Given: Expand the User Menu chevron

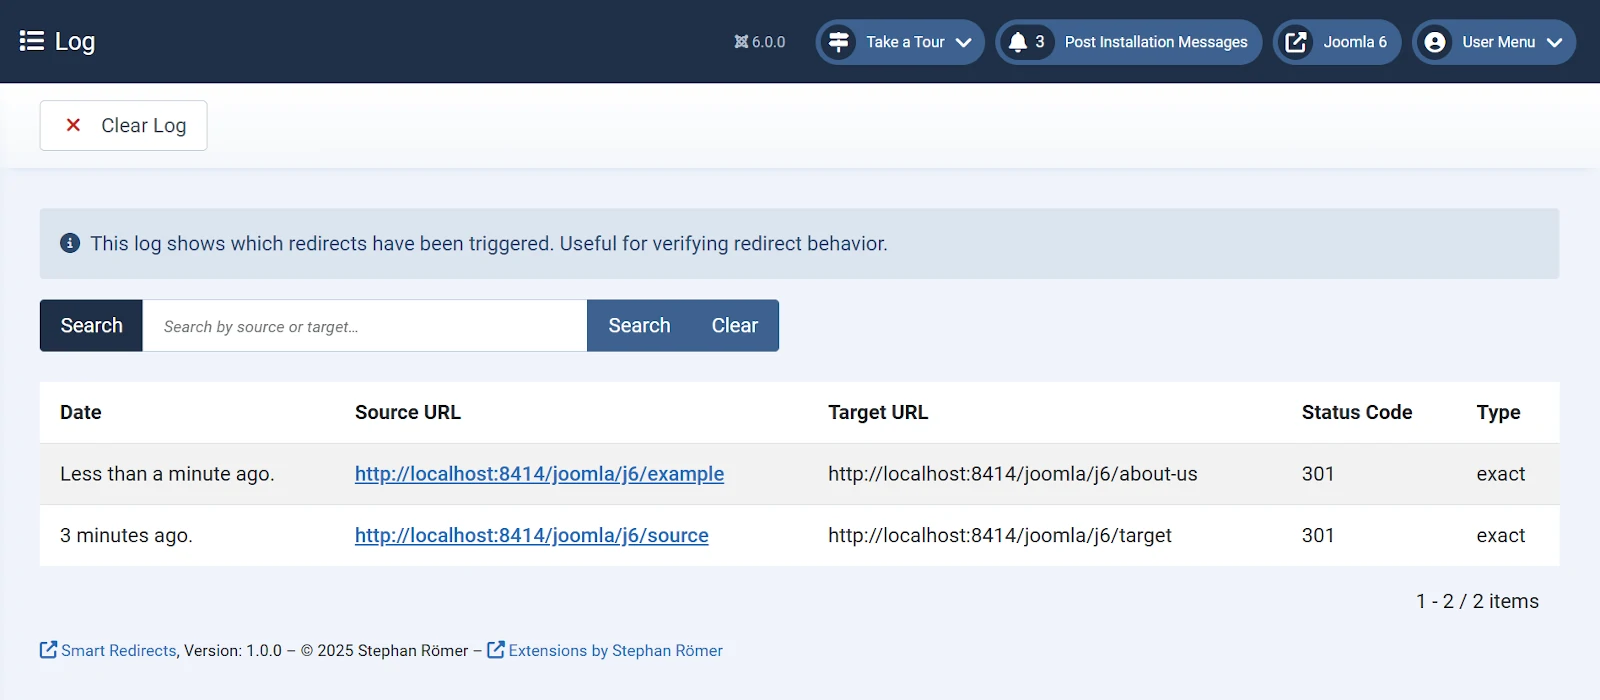Looking at the screenshot, I should tap(1554, 42).
